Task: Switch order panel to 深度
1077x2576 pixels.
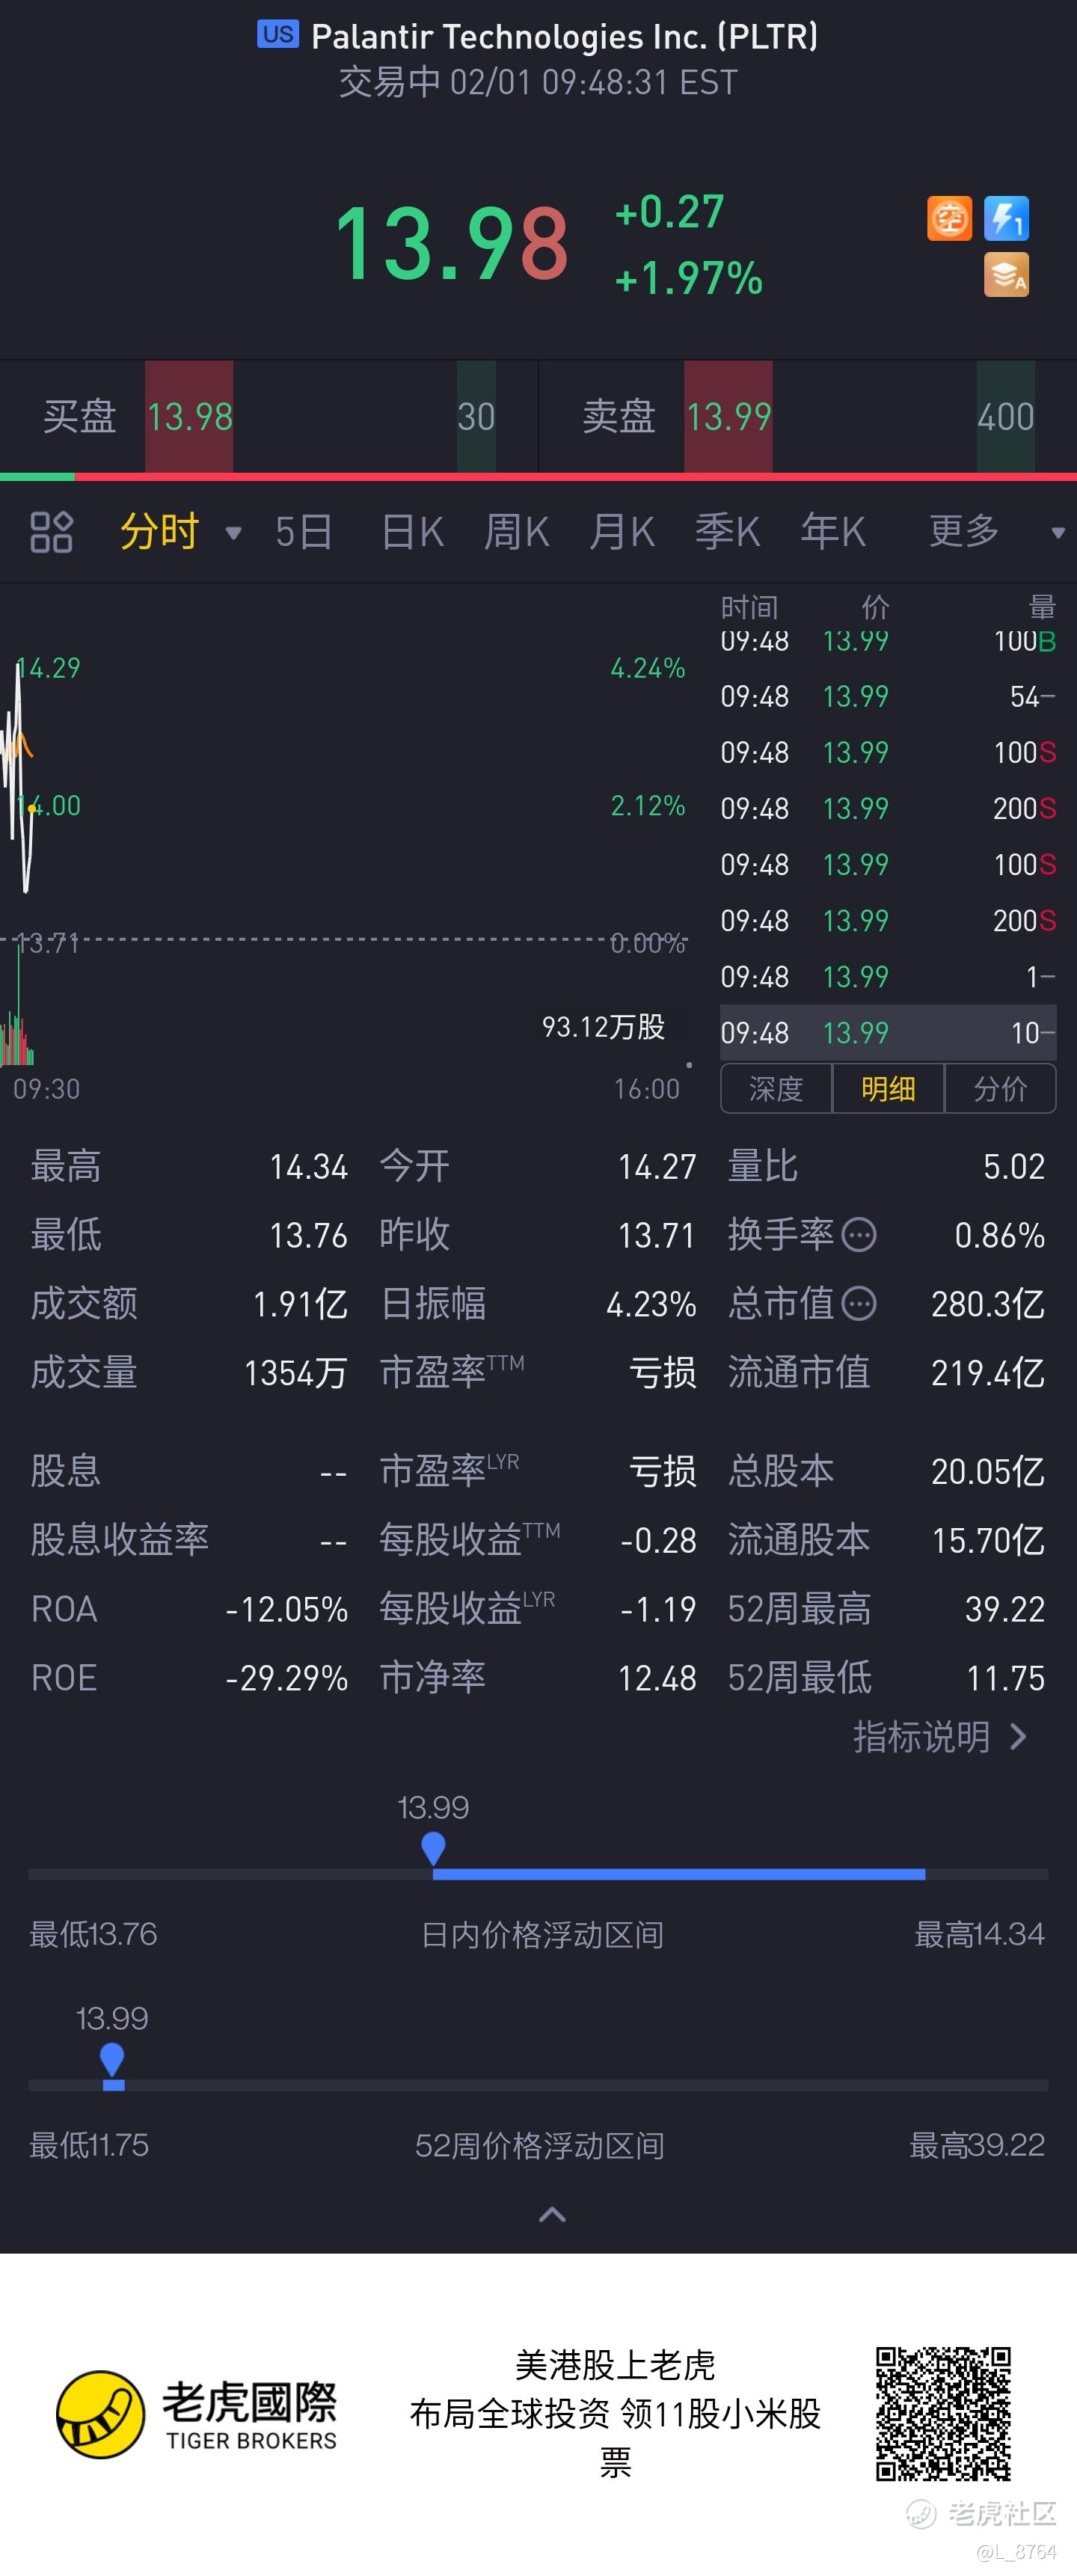Action: click(x=776, y=1088)
